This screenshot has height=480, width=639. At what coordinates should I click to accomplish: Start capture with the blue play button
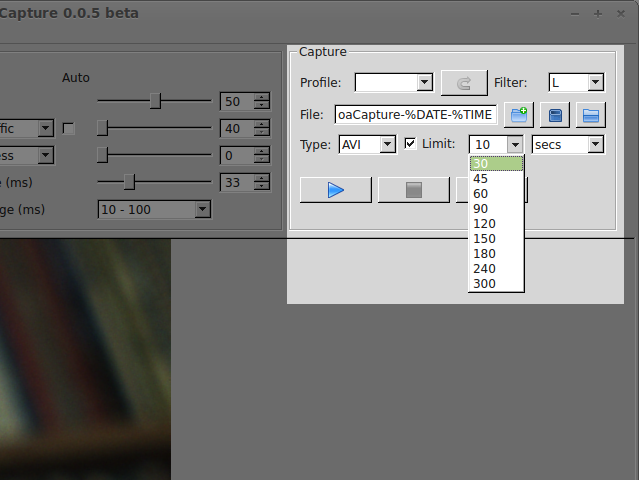tap(335, 190)
